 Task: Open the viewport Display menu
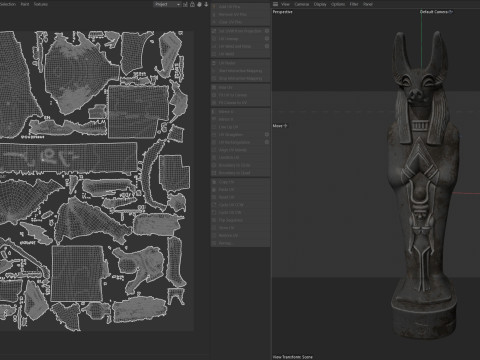[x=320, y=4]
